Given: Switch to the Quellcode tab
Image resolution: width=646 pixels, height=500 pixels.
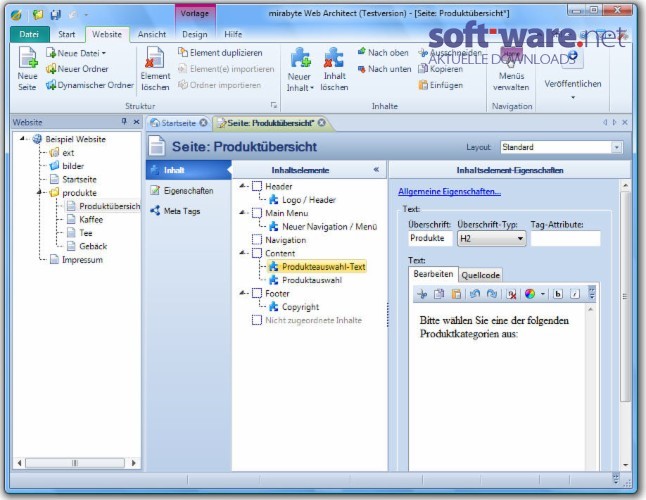Looking at the screenshot, I should pyautogui.click(x=480, y=276).
